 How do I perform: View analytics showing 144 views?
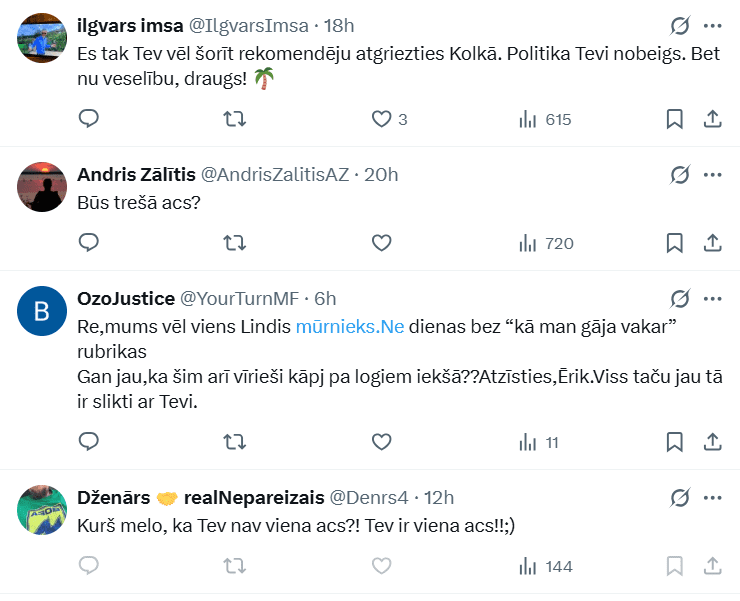(x=545, y=566)
